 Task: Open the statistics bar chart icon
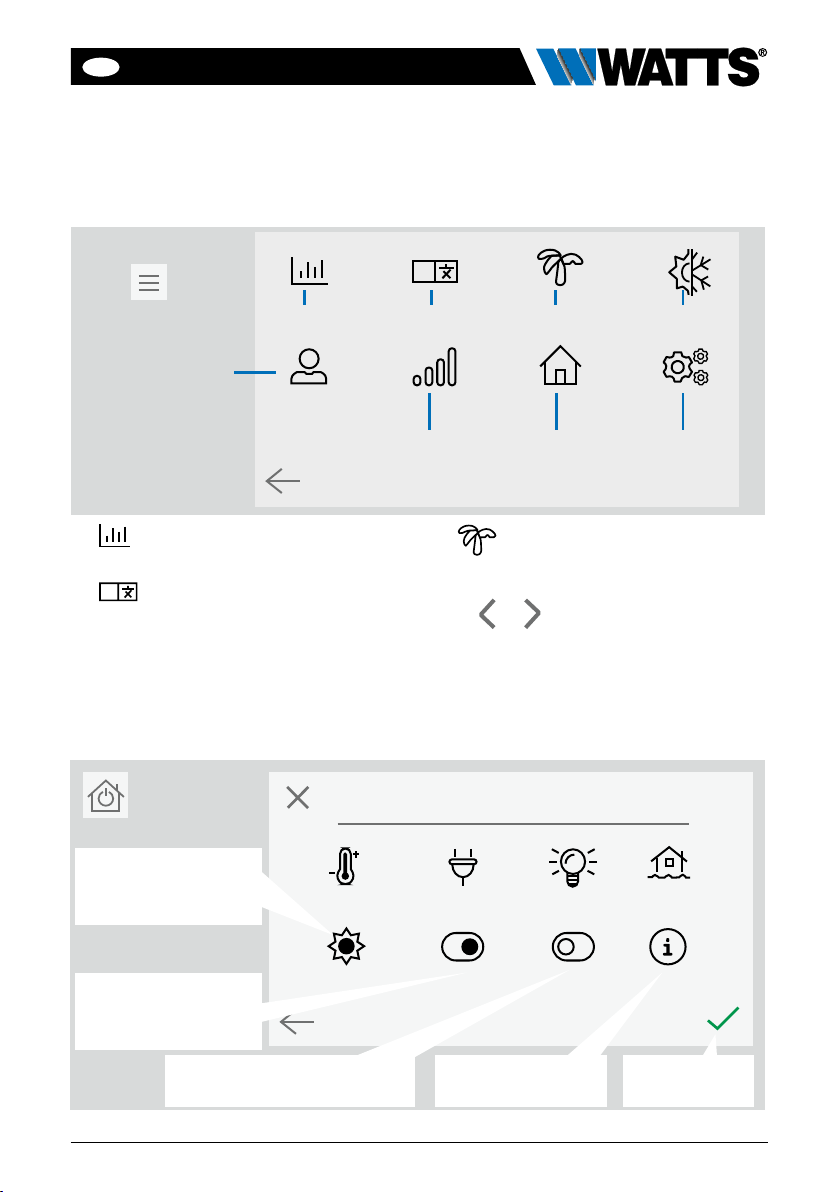point(309,271)
